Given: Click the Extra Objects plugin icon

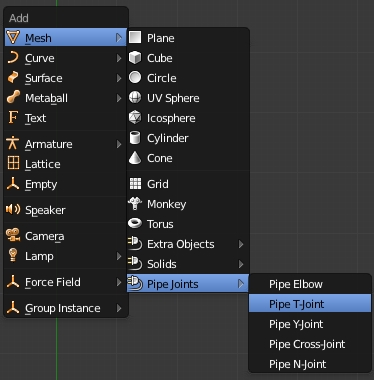Looking at the screenshot, I should tap(135, 244).
